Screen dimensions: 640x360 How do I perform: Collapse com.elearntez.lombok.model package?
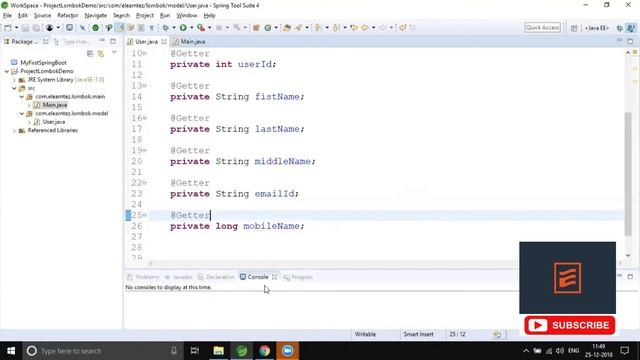tap(22, 113)
